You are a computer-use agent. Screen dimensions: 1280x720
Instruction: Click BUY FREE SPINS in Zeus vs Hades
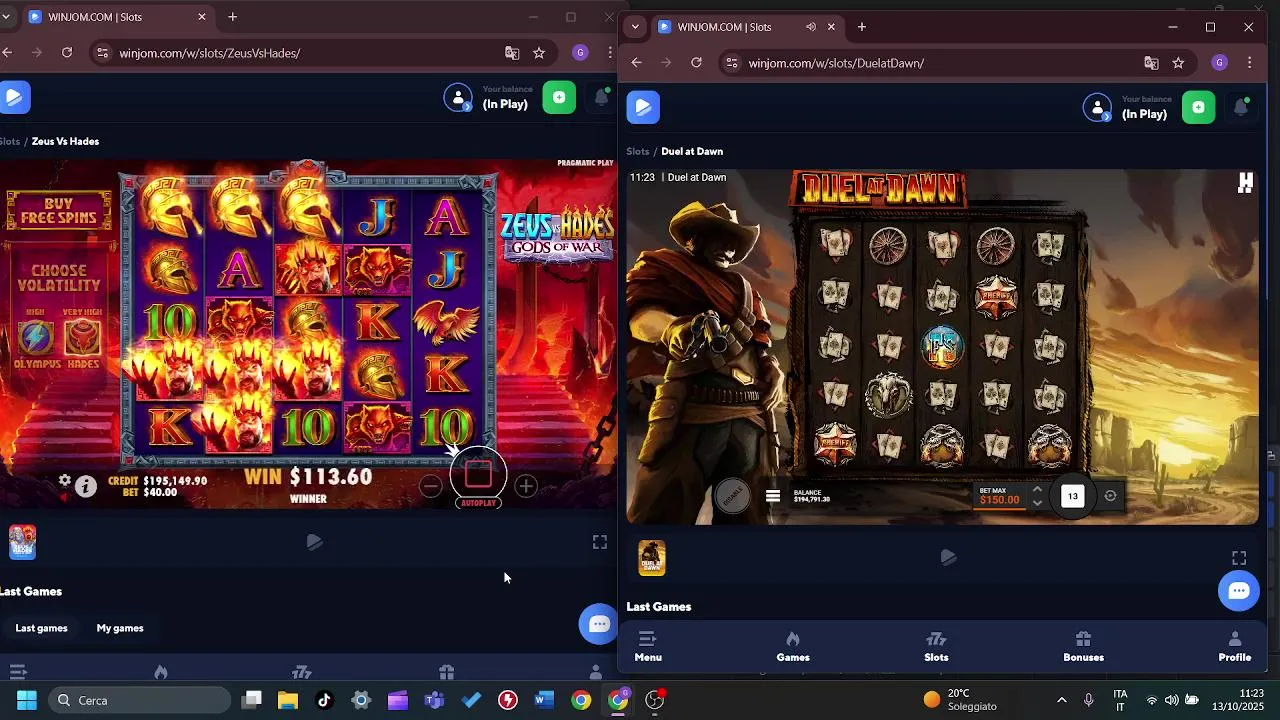coord(59,211)
